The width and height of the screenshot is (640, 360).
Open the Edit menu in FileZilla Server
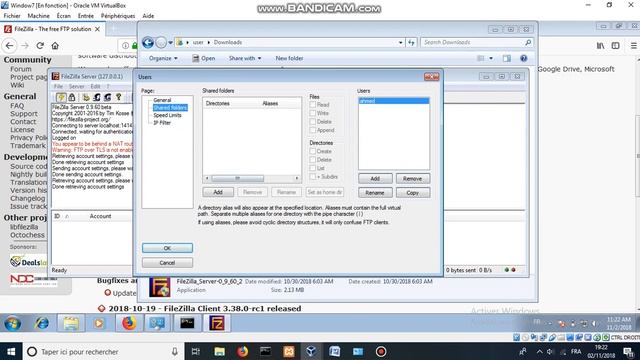click(x=95, y=87)
